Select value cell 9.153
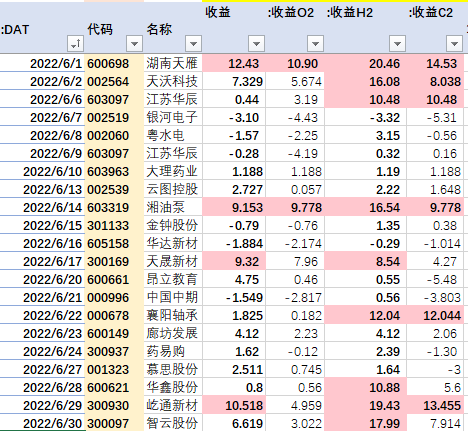Image resolution: width=468 pixels, height=431 pixels. (x=234, y=207)
